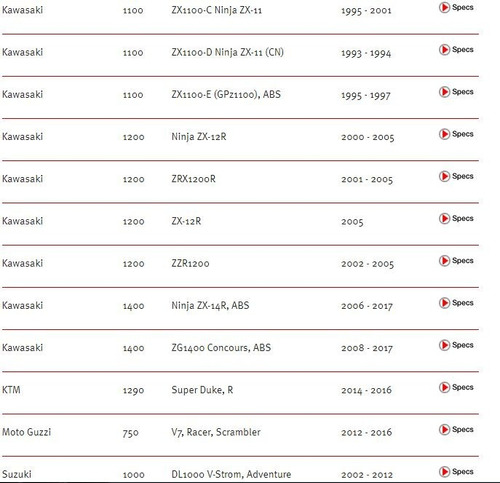Image resolution: width=500 pixels, height=483 pixels.
Task: Open Specs for ZZR1200
Action: 456,260
